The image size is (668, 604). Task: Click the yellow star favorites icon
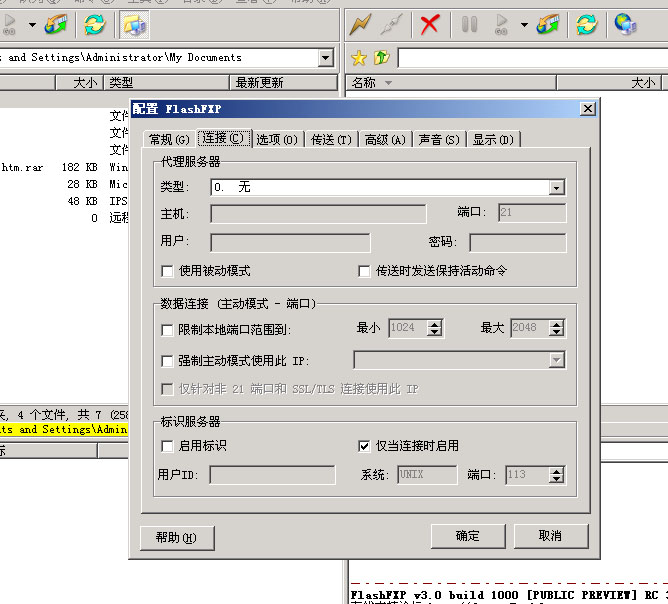[359, 58]
